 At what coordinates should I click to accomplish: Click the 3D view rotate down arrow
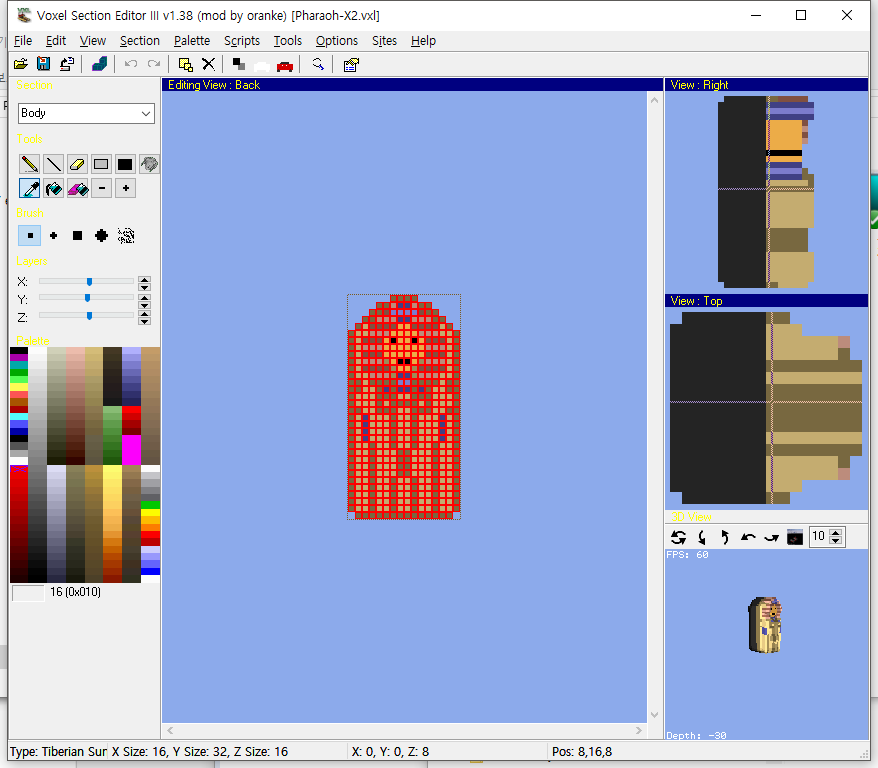point(702,537)
